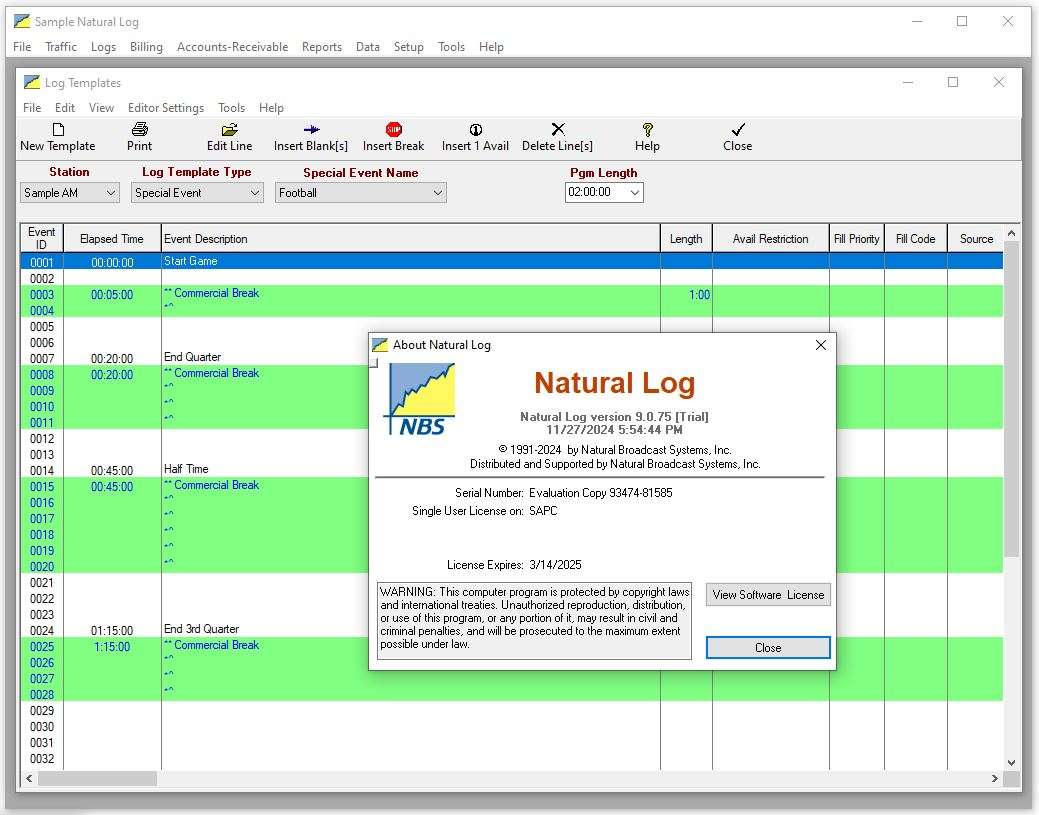Click the Insert Break stop-sign icon

[x=393, y=130]
